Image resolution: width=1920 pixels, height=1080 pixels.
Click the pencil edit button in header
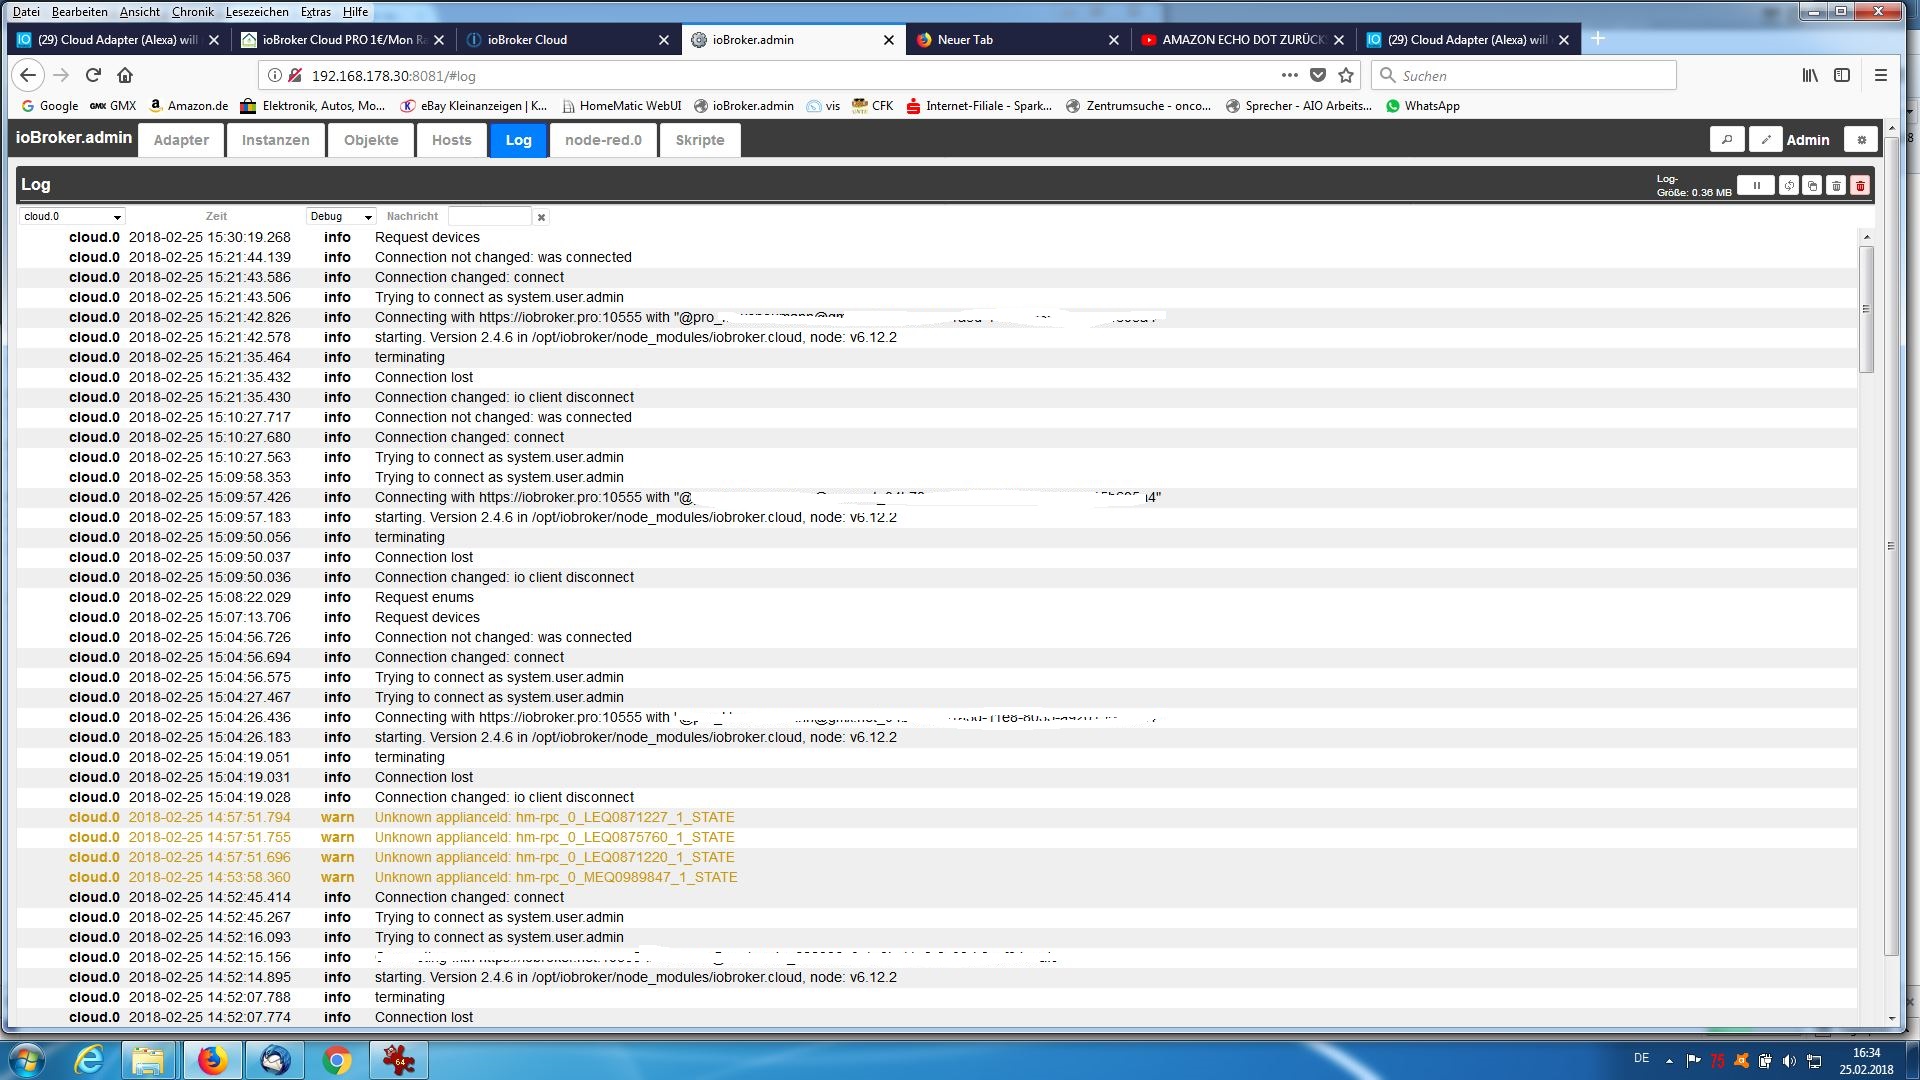point(1766,140)
